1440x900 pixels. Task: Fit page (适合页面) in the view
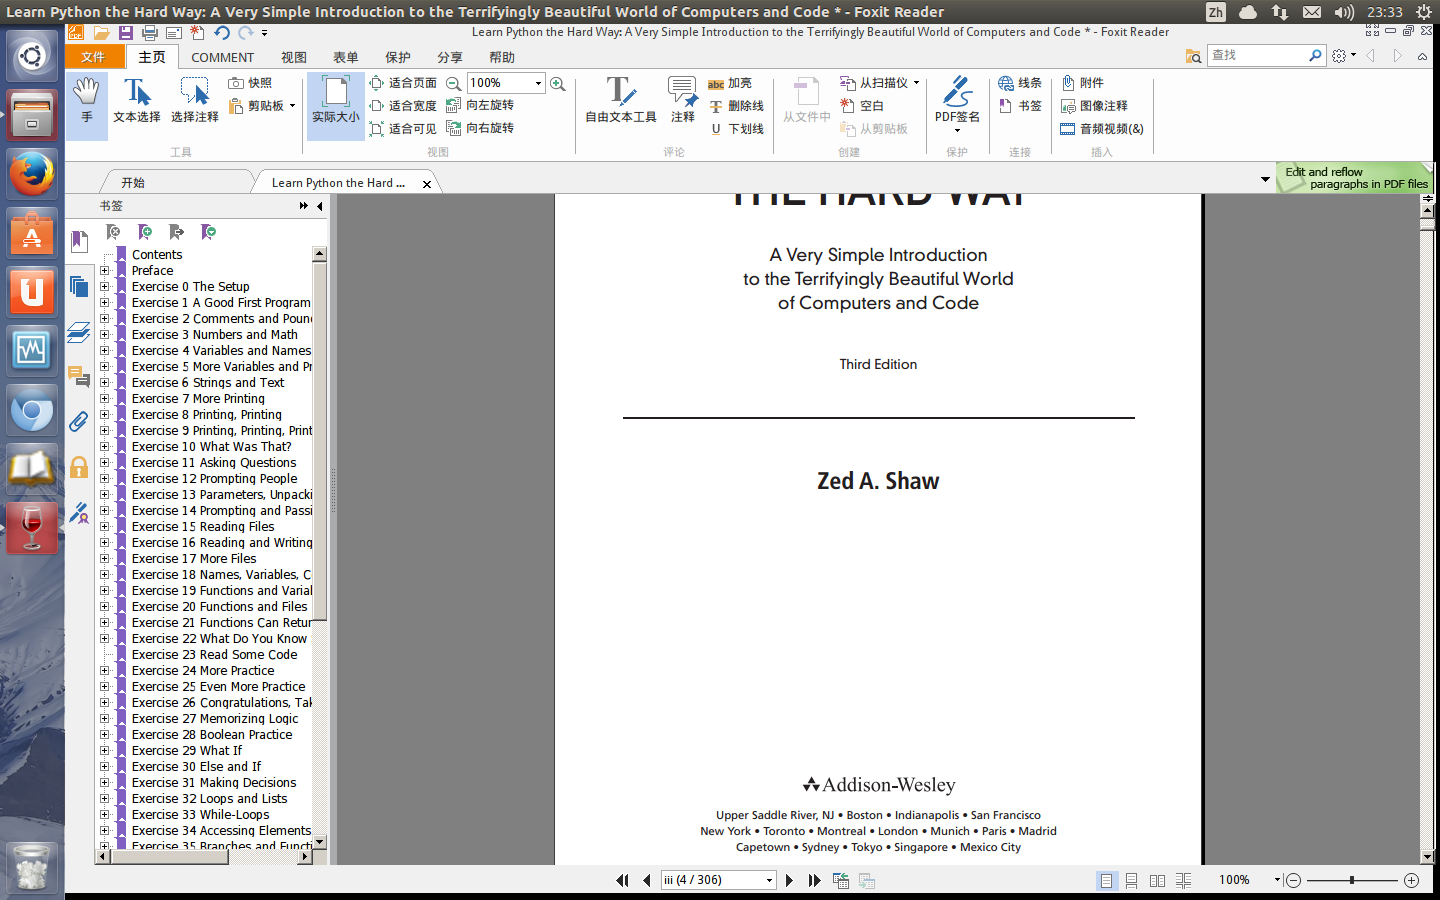(403, 83)
